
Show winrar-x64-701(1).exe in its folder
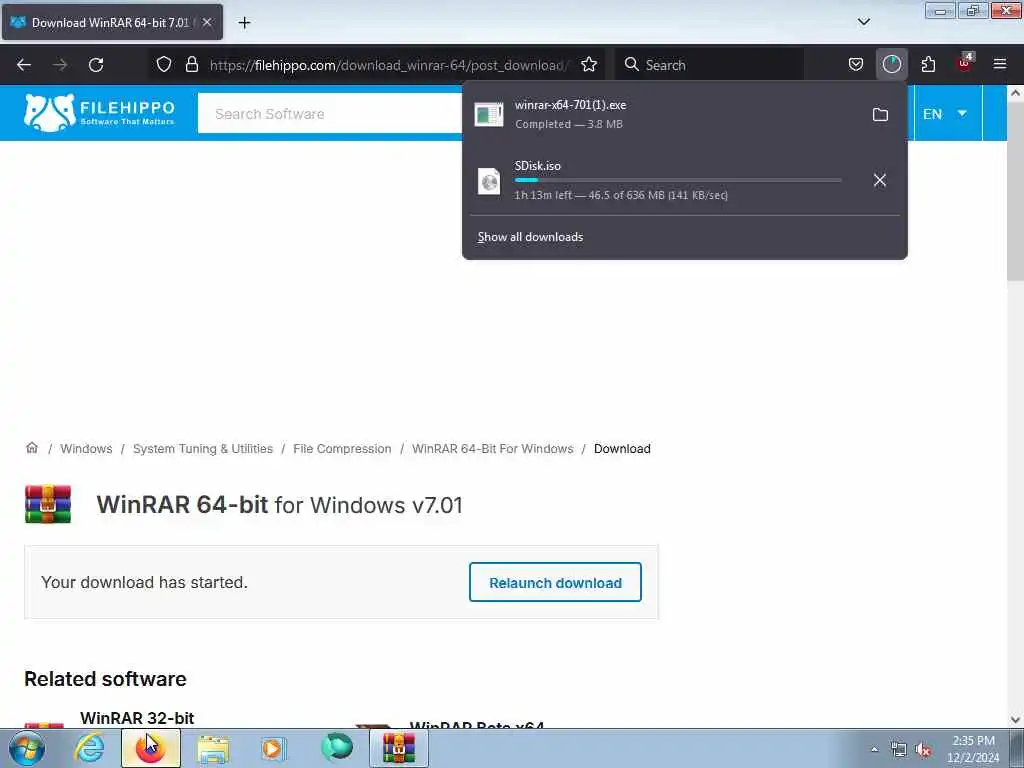click(880, 115)
